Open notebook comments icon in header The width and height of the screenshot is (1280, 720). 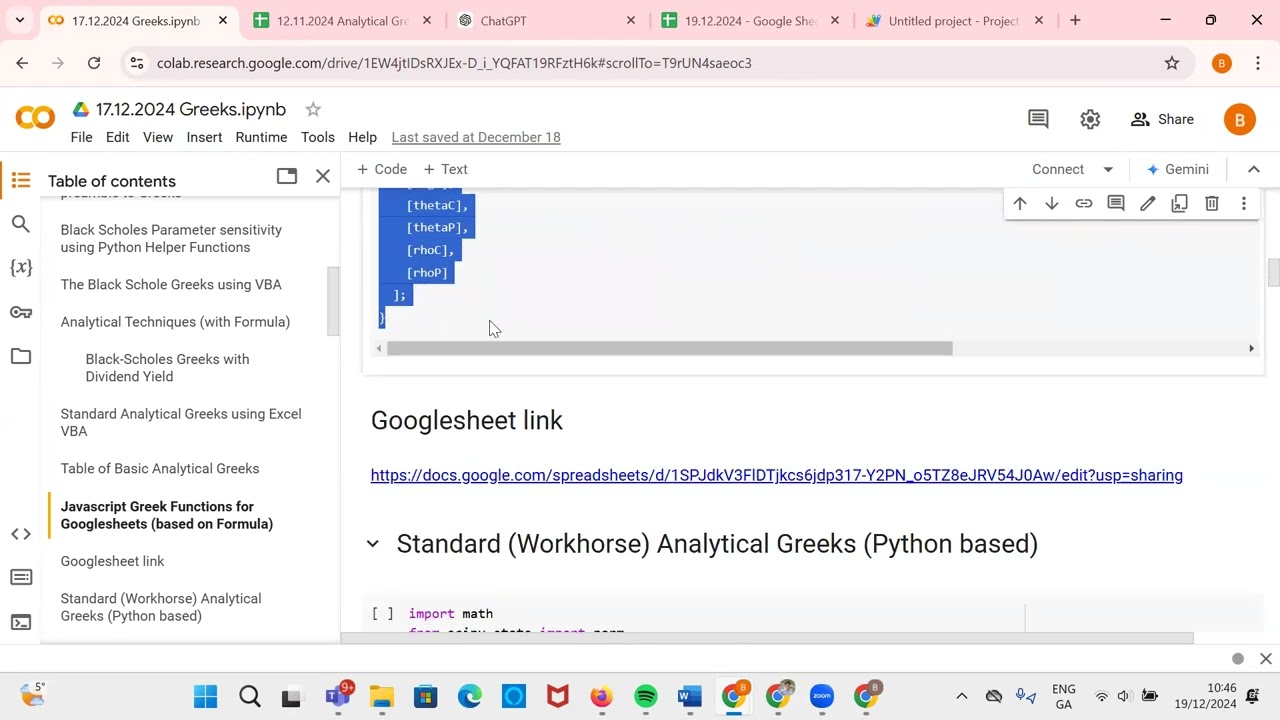[1038, 120]
